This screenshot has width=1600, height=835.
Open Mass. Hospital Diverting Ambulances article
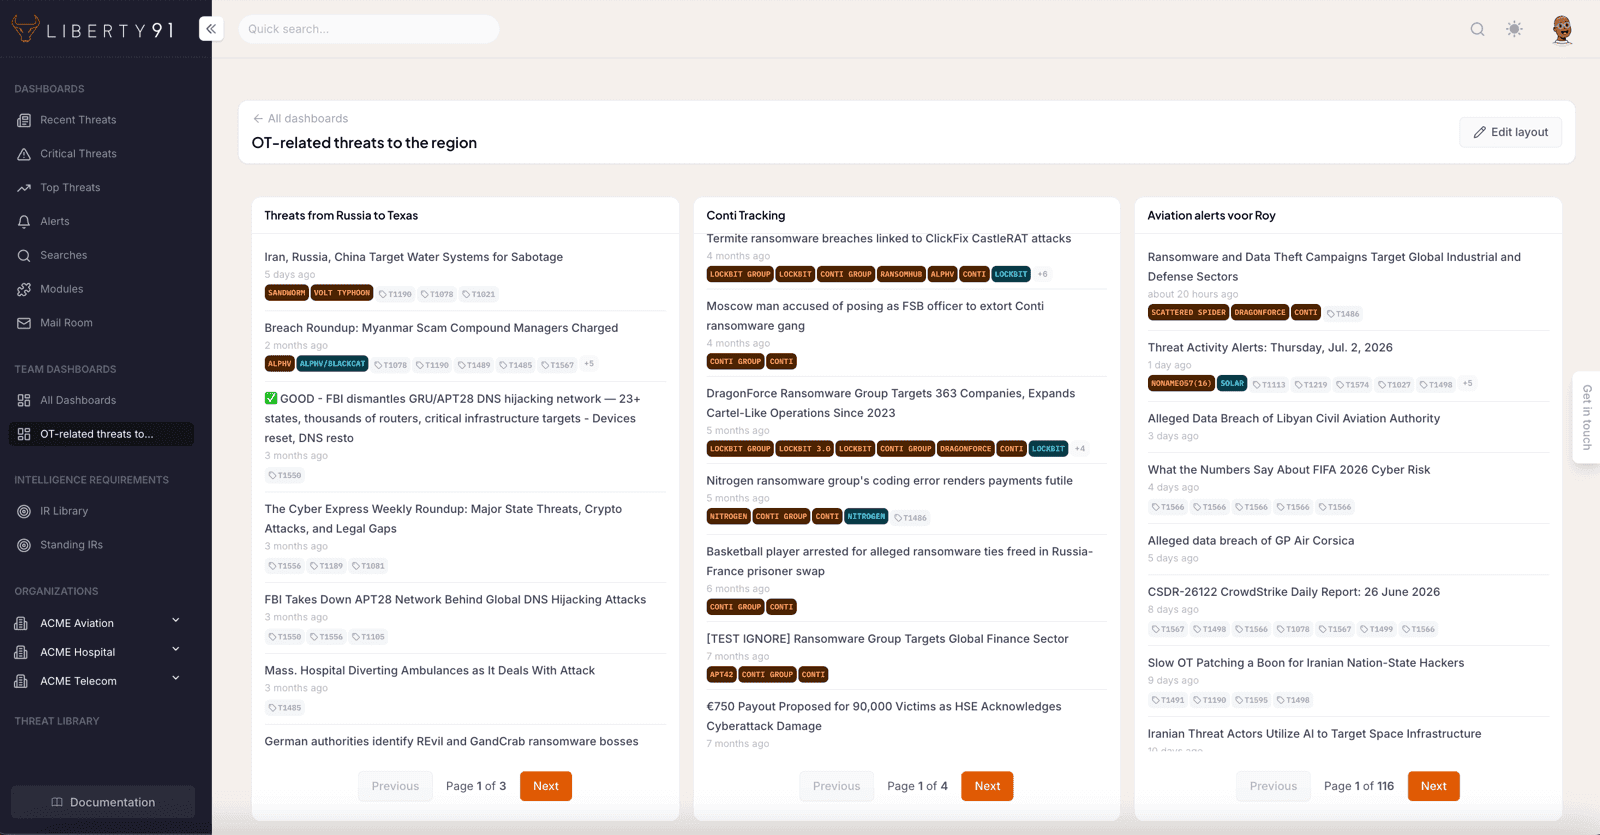pos(430,671)
